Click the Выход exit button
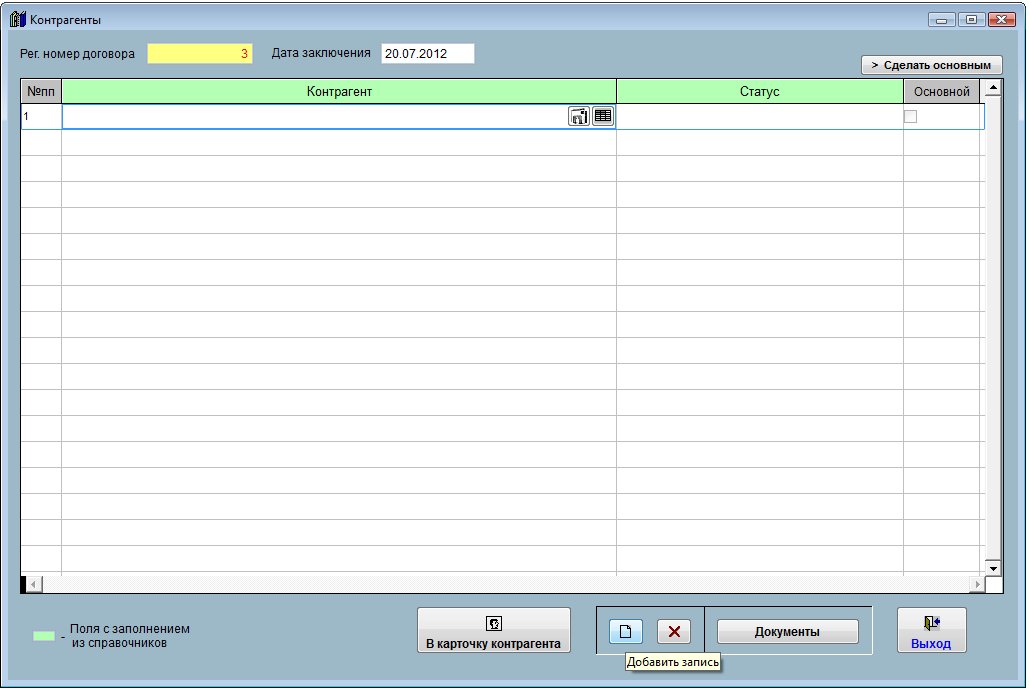1029x688 pixels. click(x=931, y=630)
